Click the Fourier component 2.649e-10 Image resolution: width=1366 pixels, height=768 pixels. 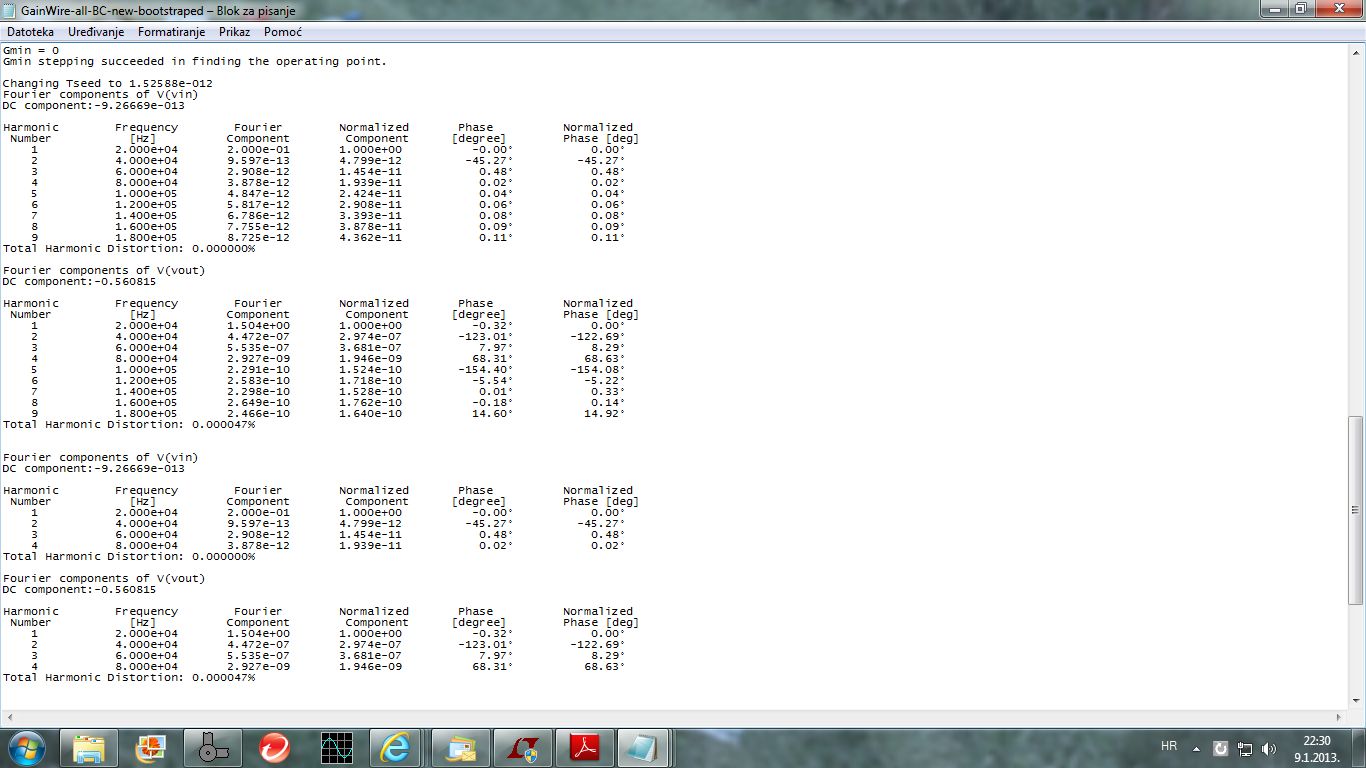[258, 402]
